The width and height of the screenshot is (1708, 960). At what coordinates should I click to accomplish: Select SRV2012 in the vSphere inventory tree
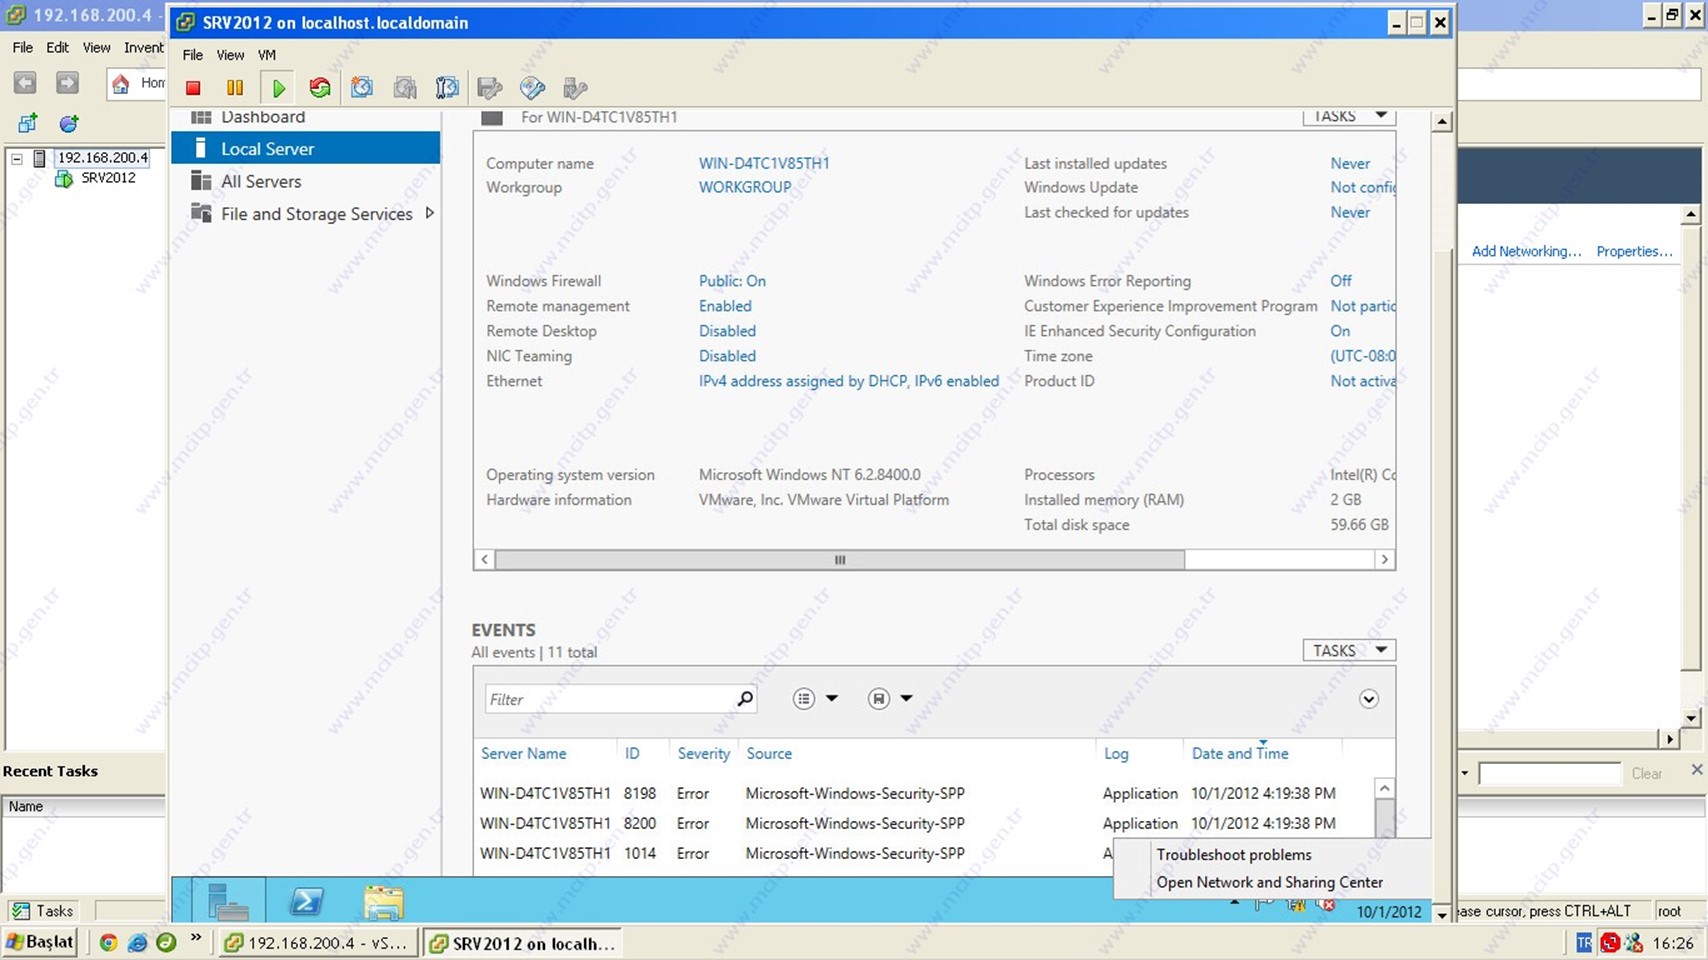click(108, 178)
